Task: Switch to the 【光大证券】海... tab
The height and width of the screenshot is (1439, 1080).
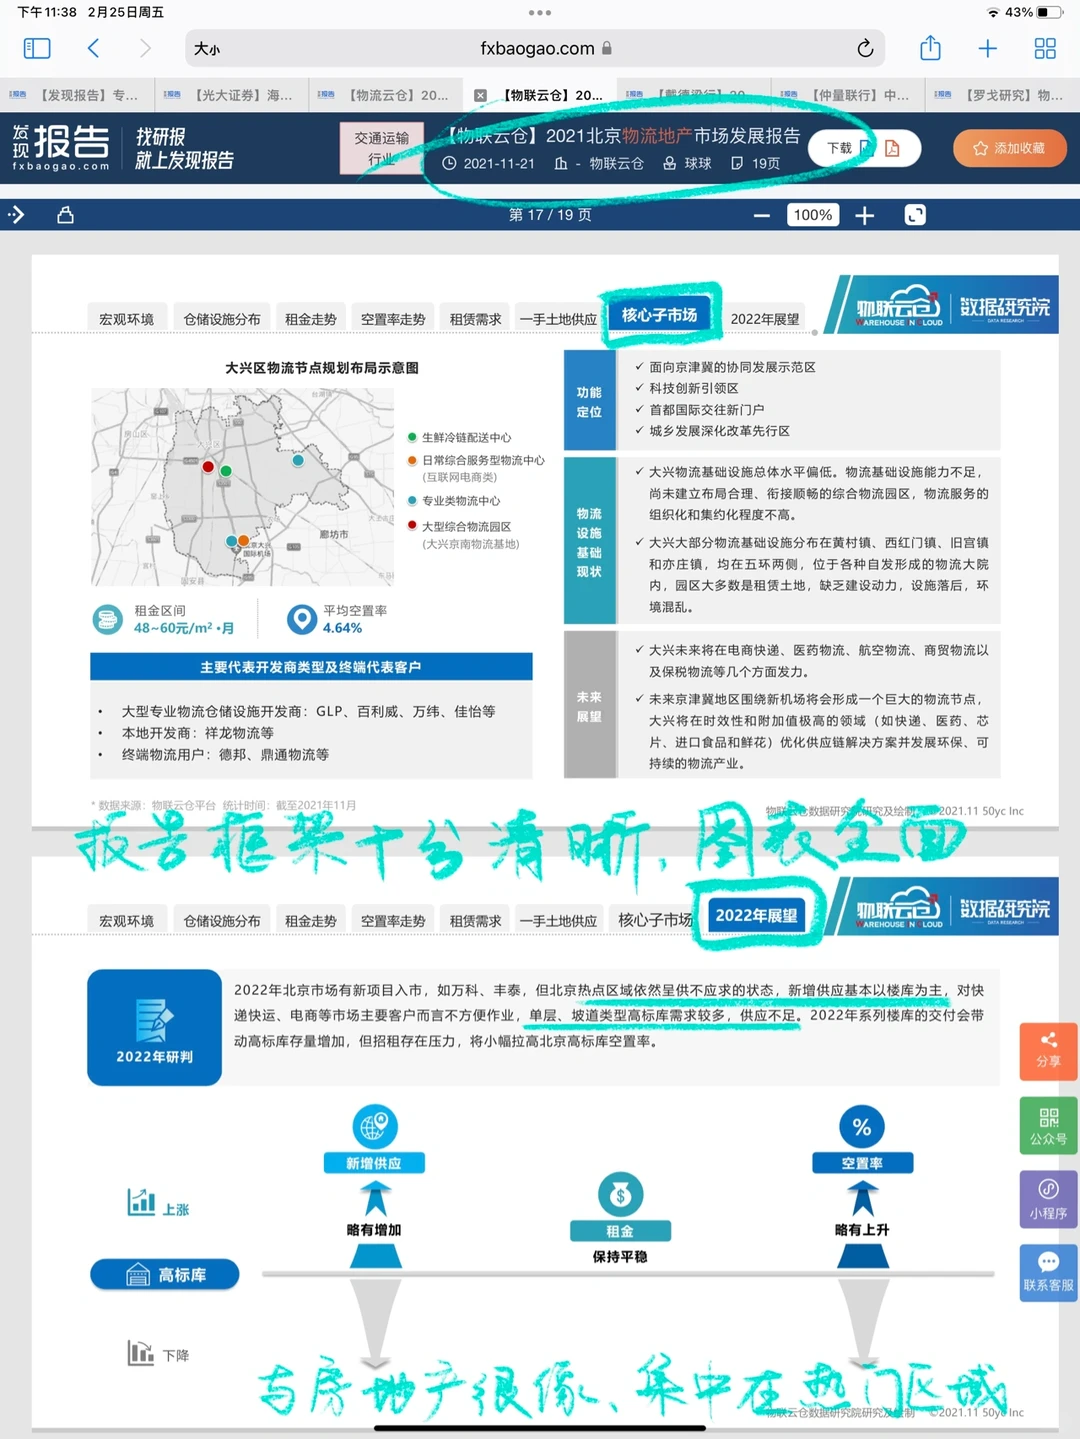Action: point(231,95)
